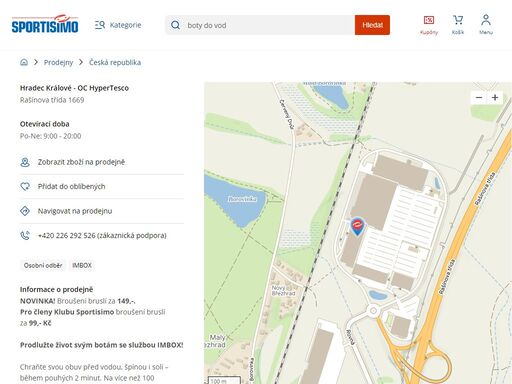Click the Sportisimo logo
Viewport: 512px width, 384px height.
(45, 24)
